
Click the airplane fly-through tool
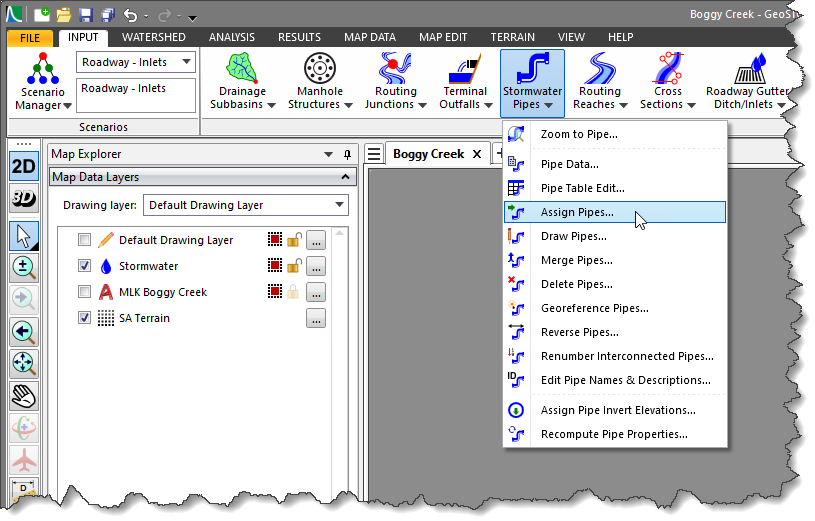[23, 460]
